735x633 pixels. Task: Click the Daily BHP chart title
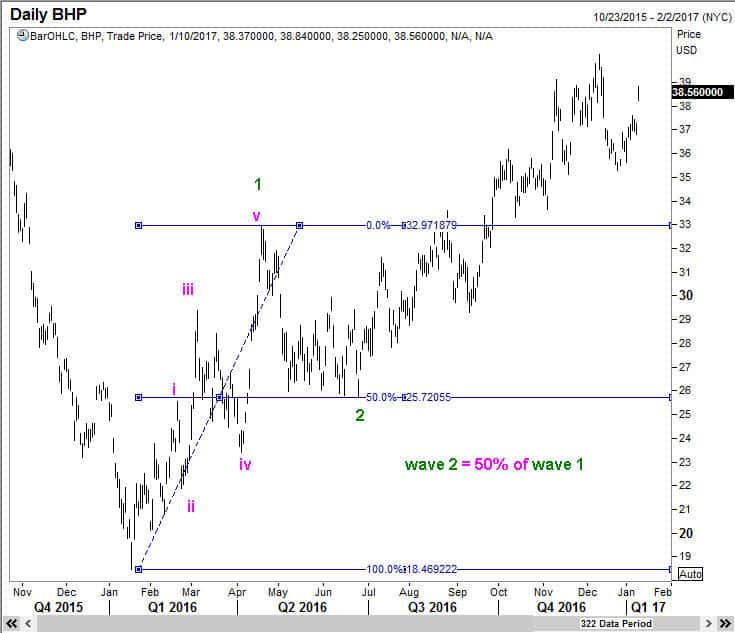[x=48, y=14]
